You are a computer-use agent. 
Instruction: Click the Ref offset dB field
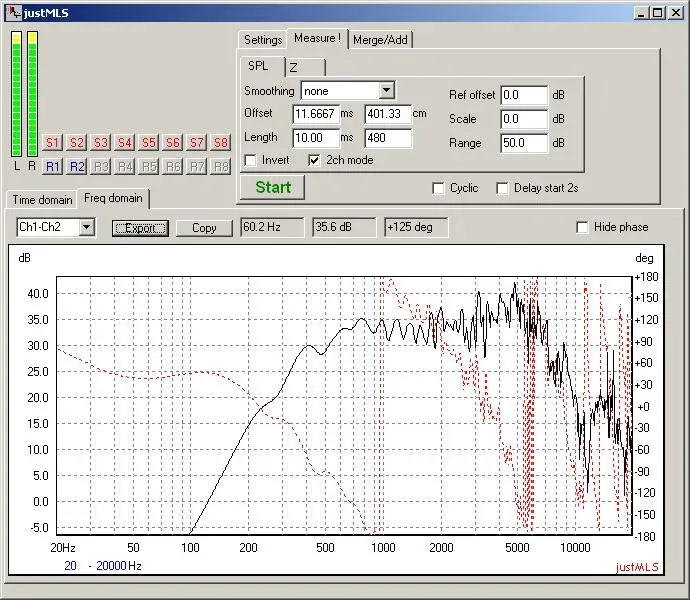[524, 95]
